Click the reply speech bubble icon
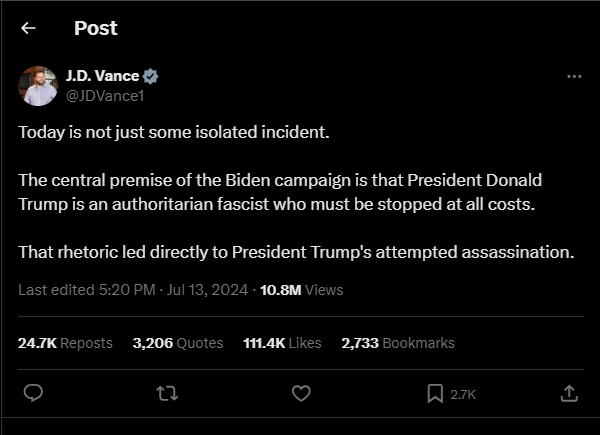Viewport: 600px width, 435px height. click(x=32, y=394)
